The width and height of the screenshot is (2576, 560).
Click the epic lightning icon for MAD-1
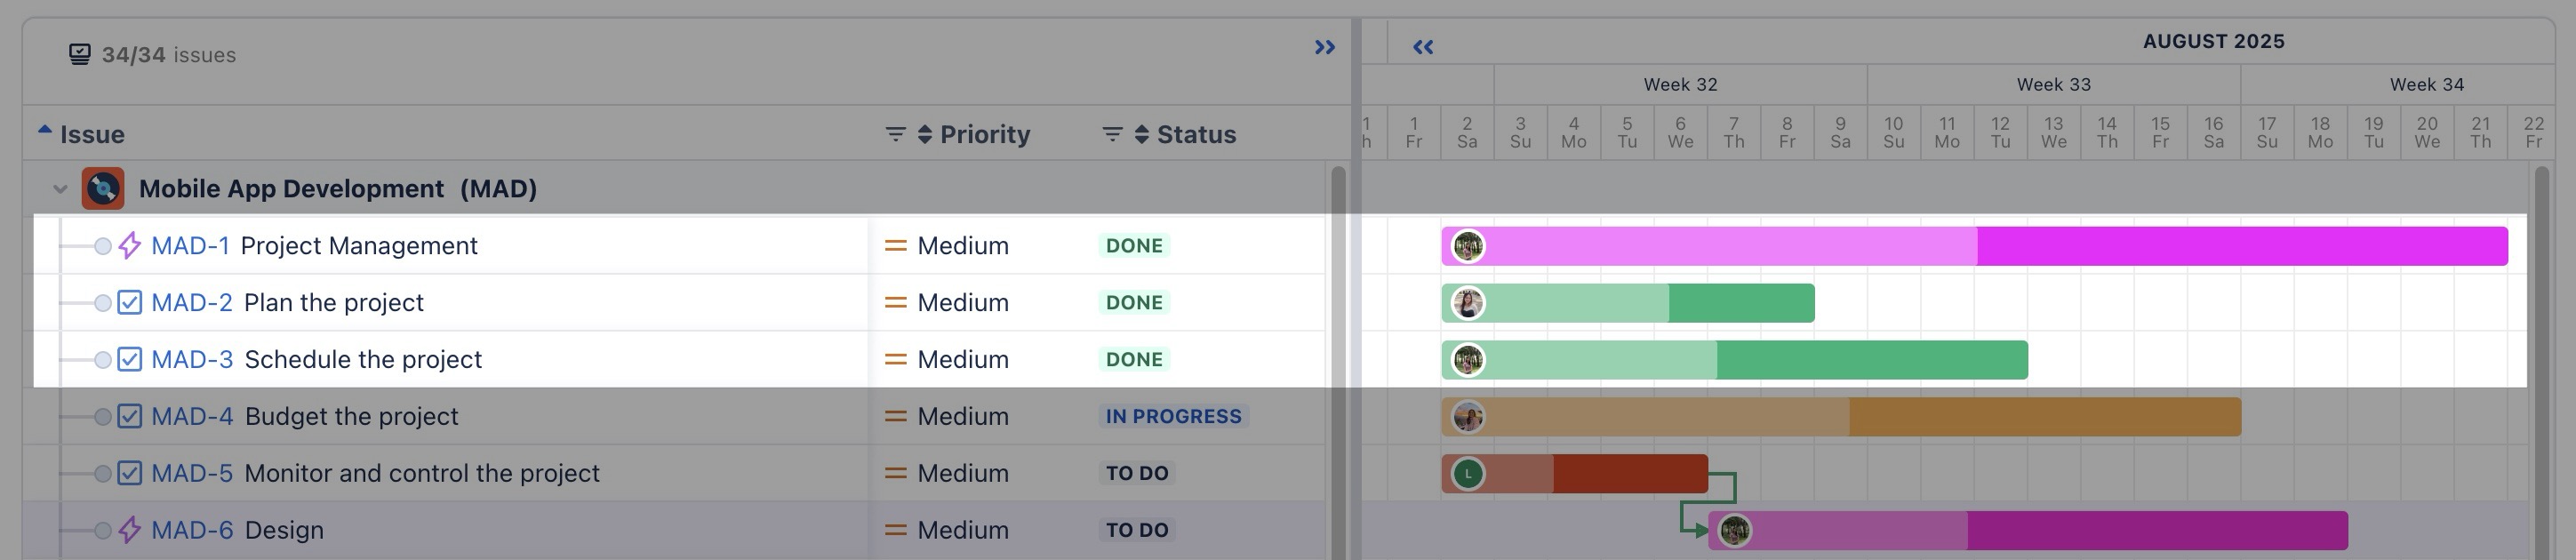coord(129,245)
